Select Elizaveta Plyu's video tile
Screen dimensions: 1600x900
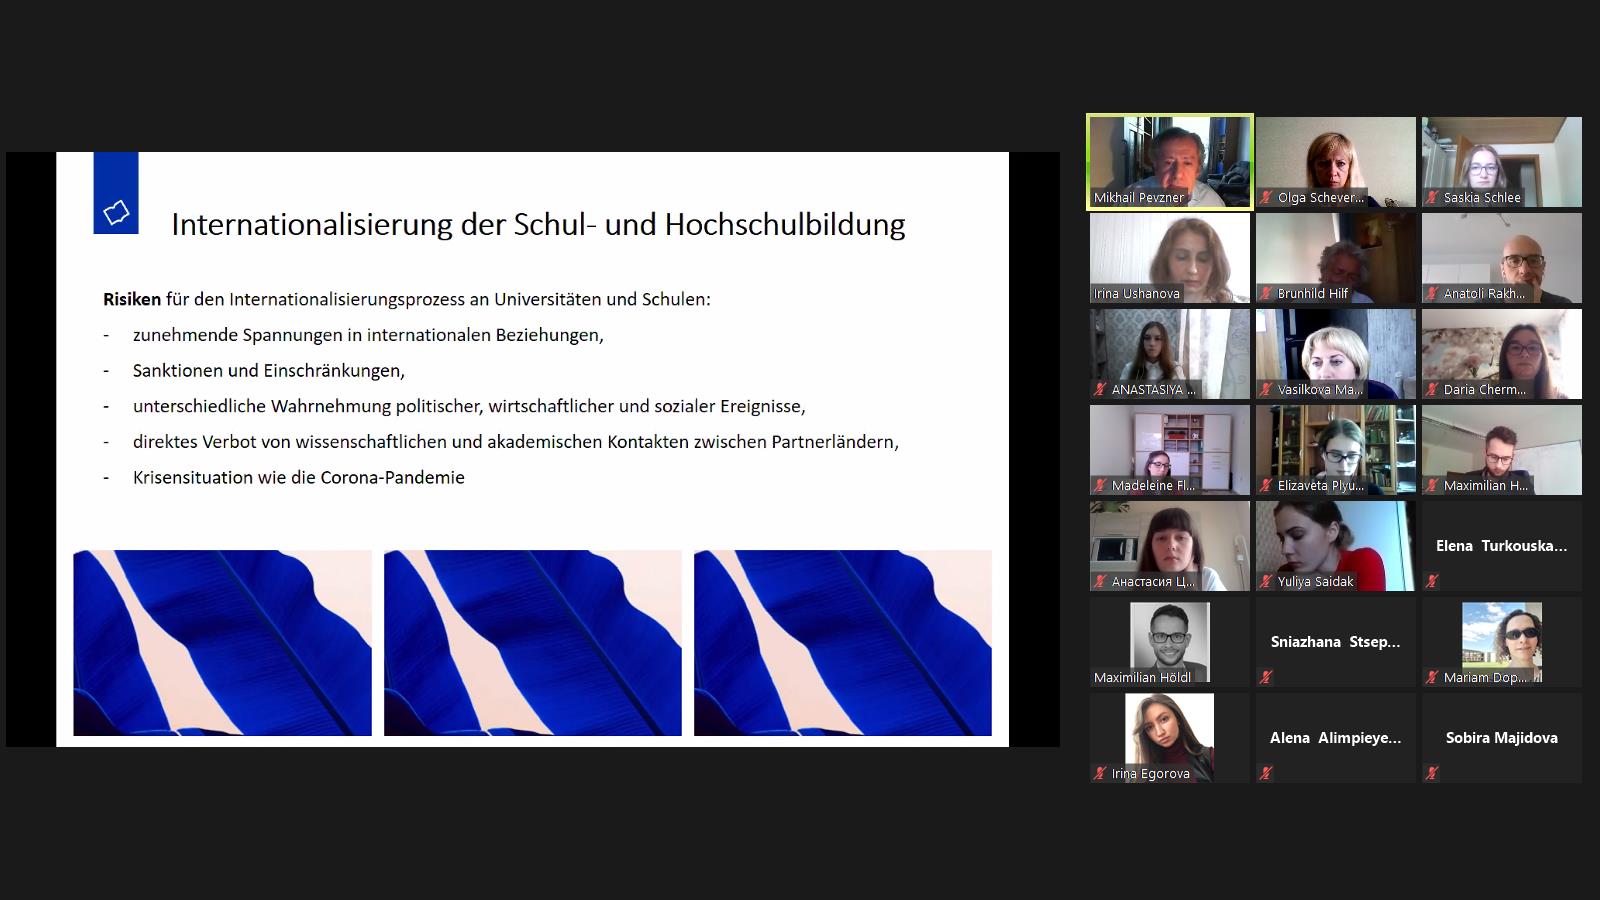tap(1336, 450)
